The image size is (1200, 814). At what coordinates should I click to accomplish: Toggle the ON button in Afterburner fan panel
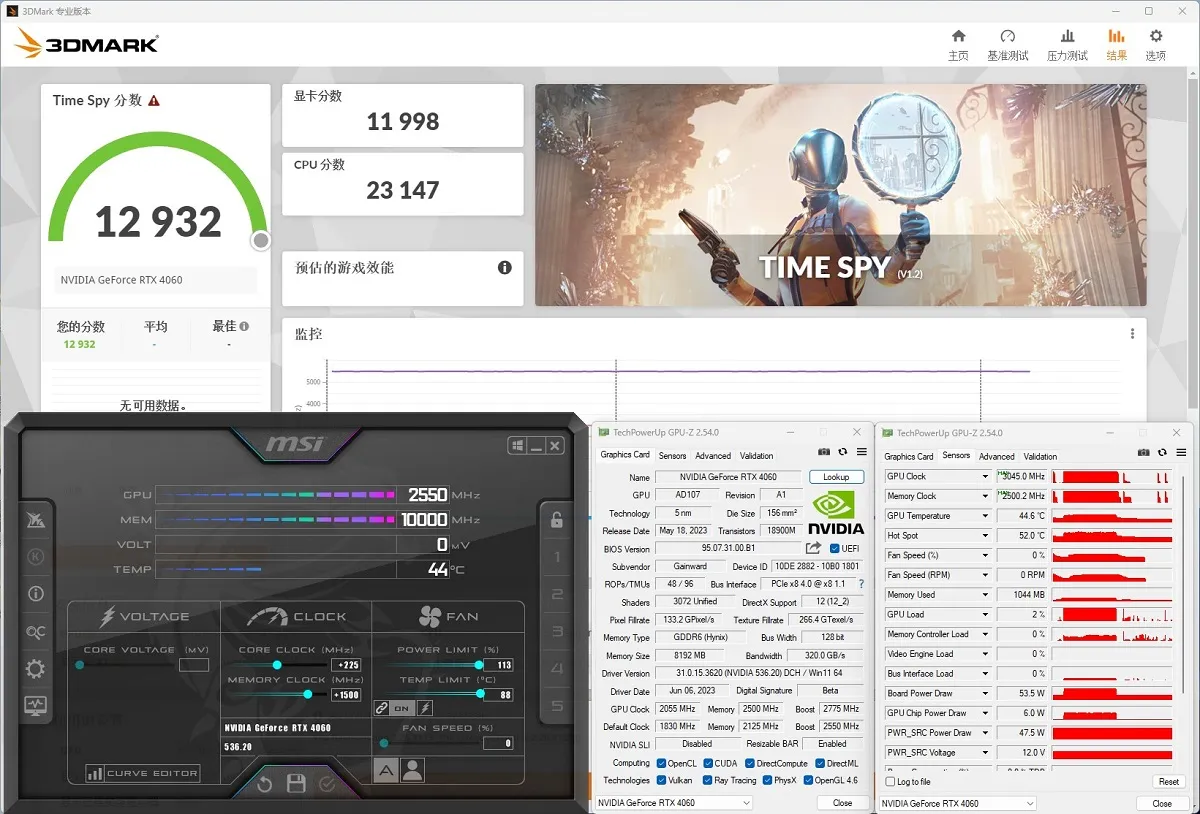pos(403,708)
